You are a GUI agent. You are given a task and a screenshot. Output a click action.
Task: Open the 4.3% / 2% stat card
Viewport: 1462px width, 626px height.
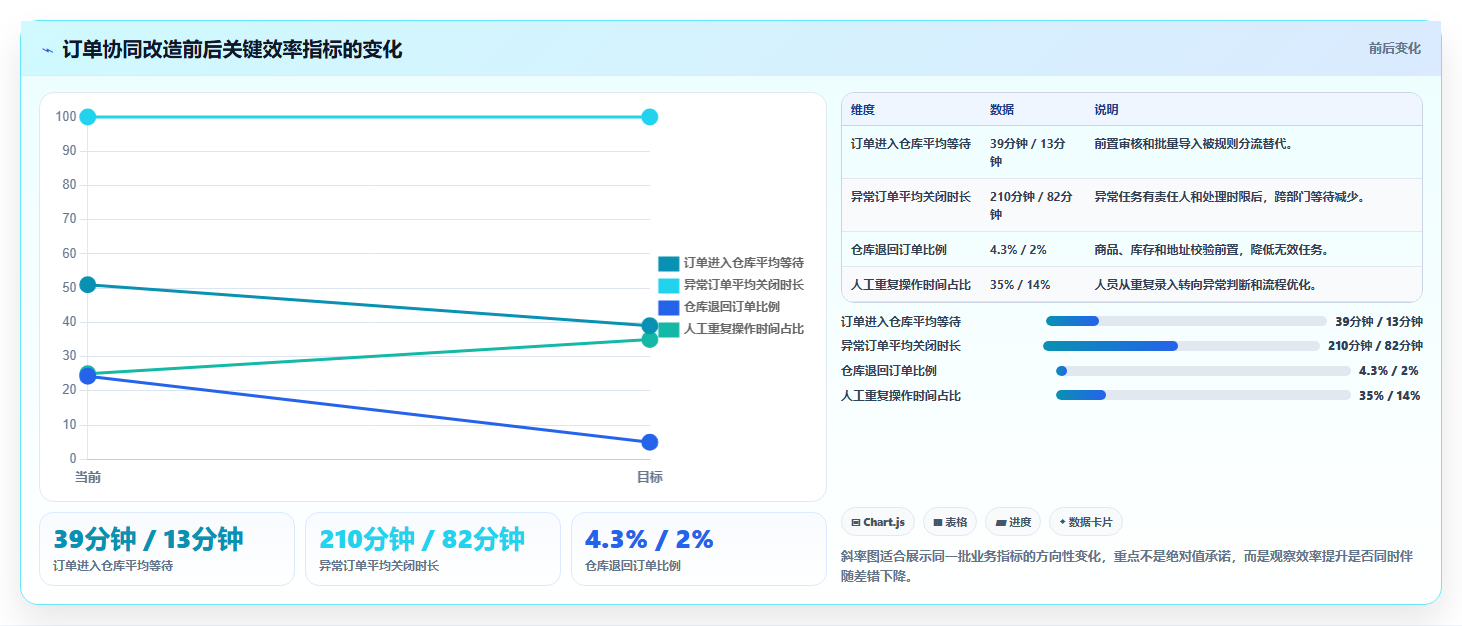pyautogui.click(x=699, y=549)
